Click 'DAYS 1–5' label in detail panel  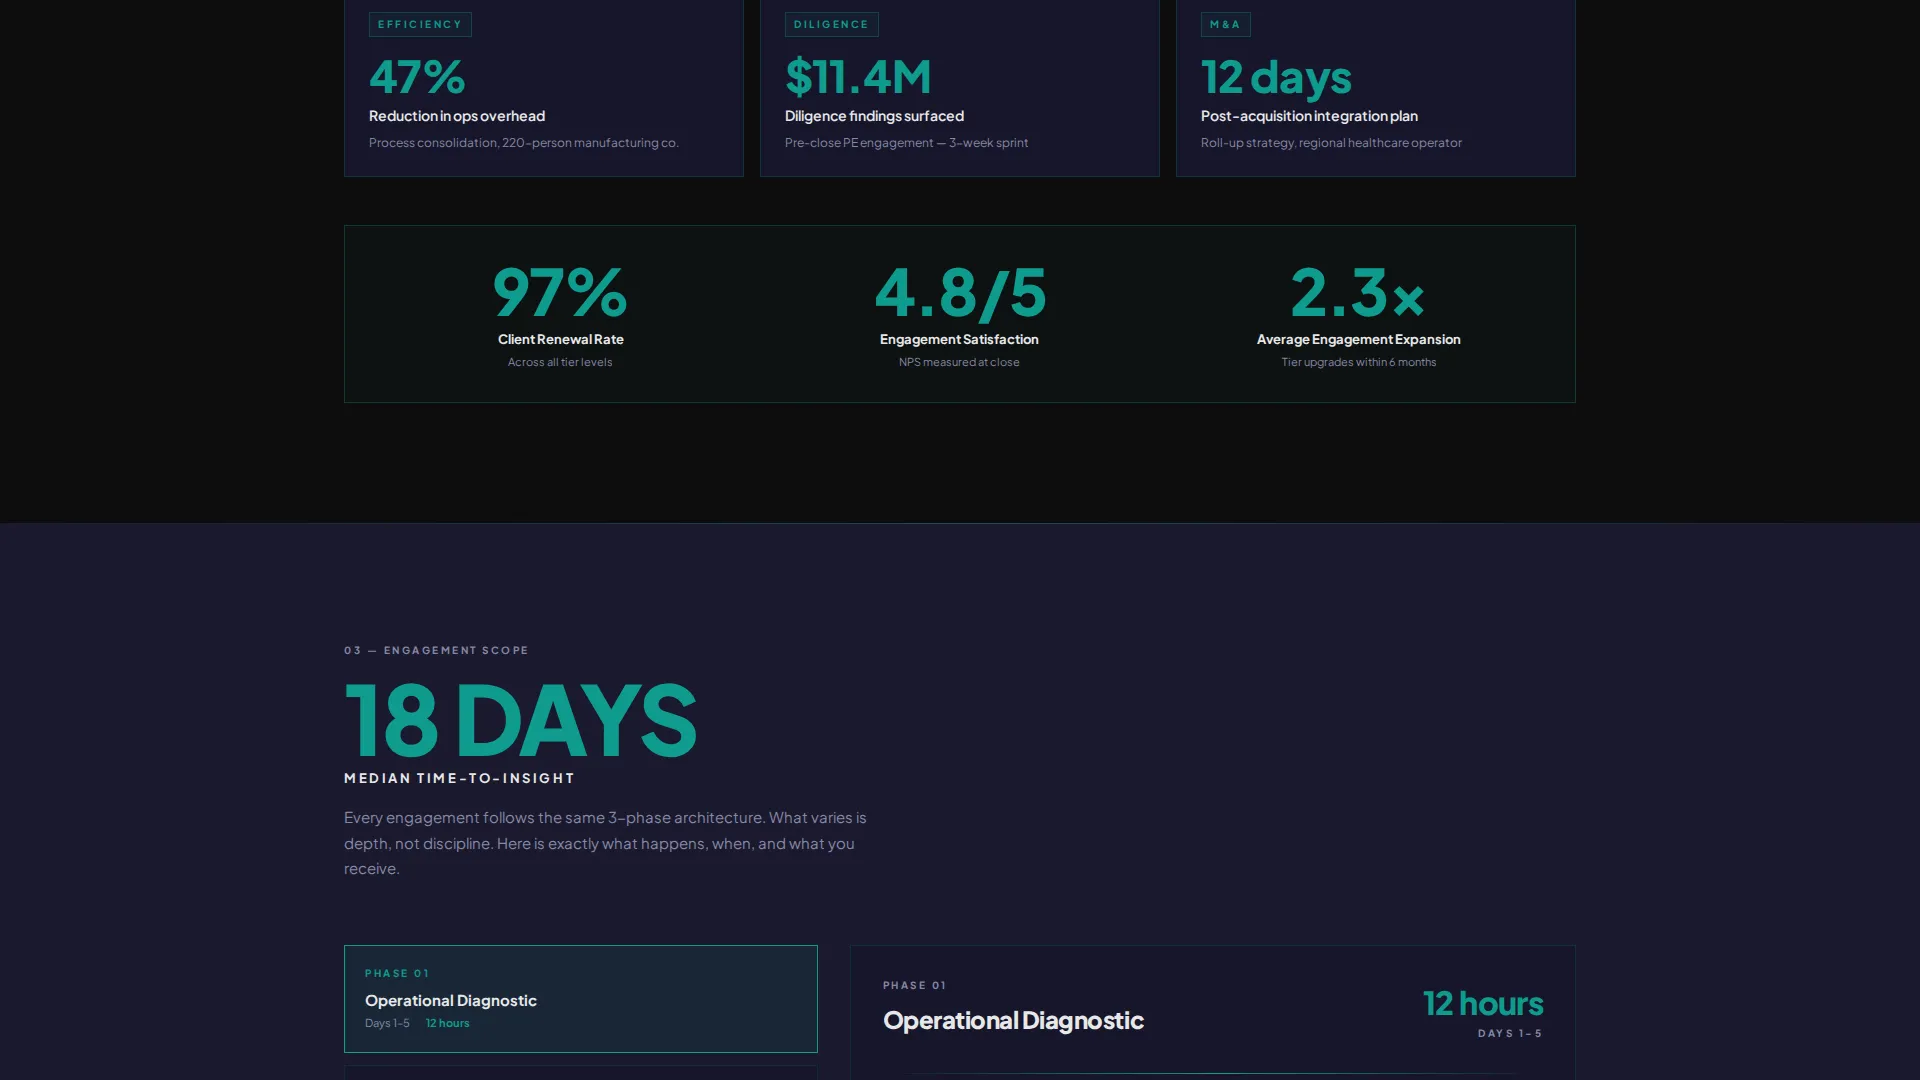coord(1510,1033)
